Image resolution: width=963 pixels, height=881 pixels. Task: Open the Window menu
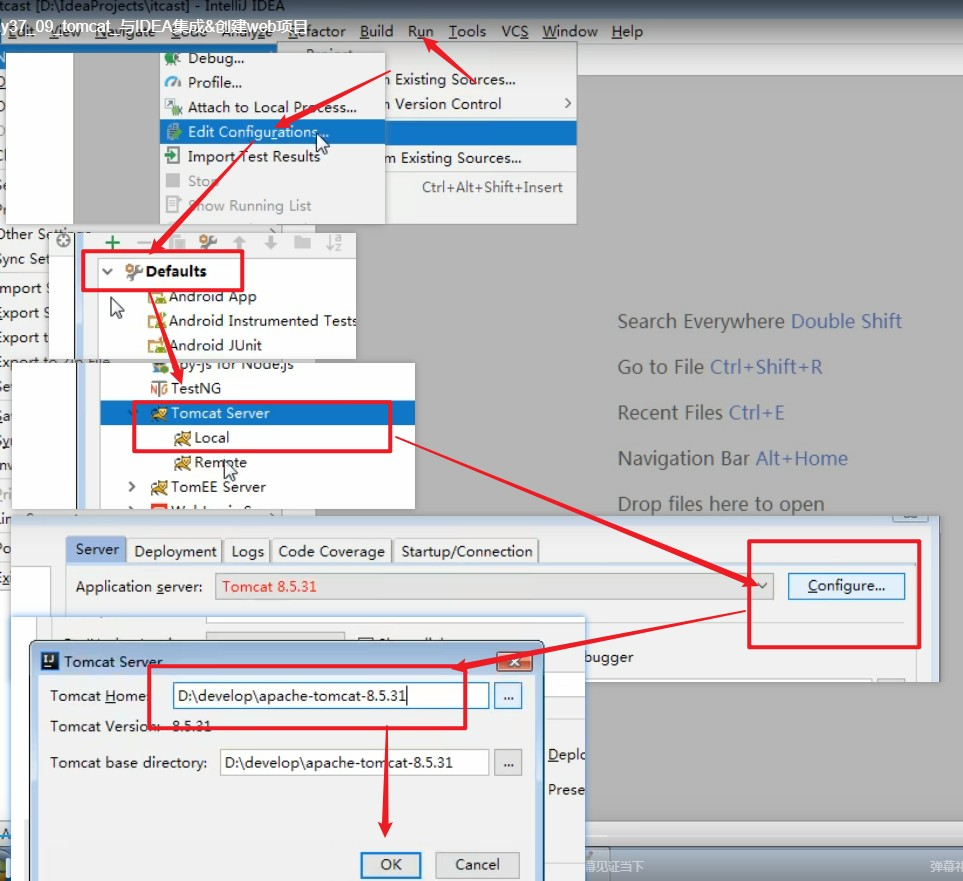coord(569,31)
